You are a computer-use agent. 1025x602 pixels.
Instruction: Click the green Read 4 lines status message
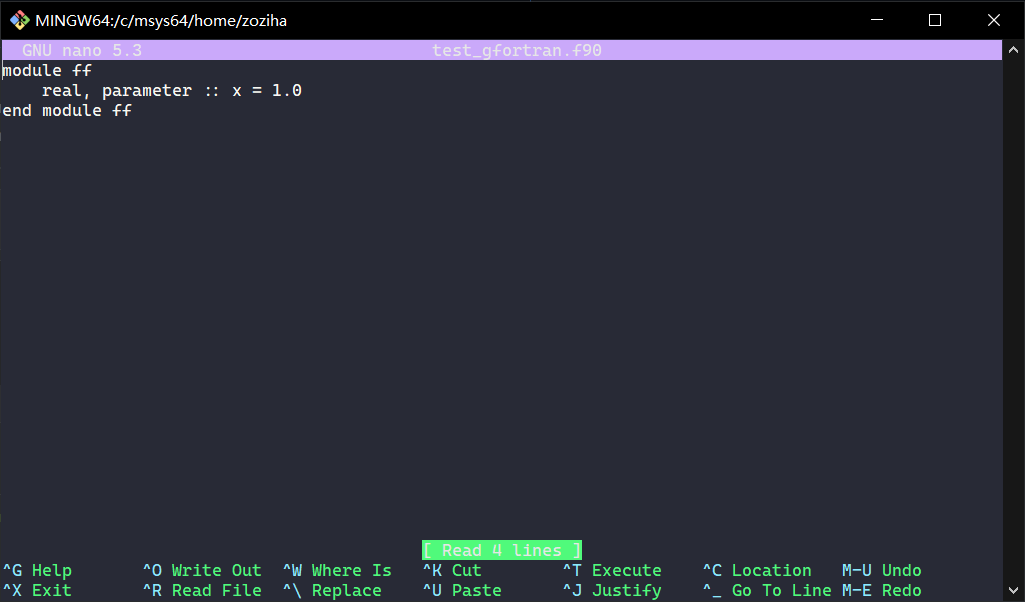point(501,549)
